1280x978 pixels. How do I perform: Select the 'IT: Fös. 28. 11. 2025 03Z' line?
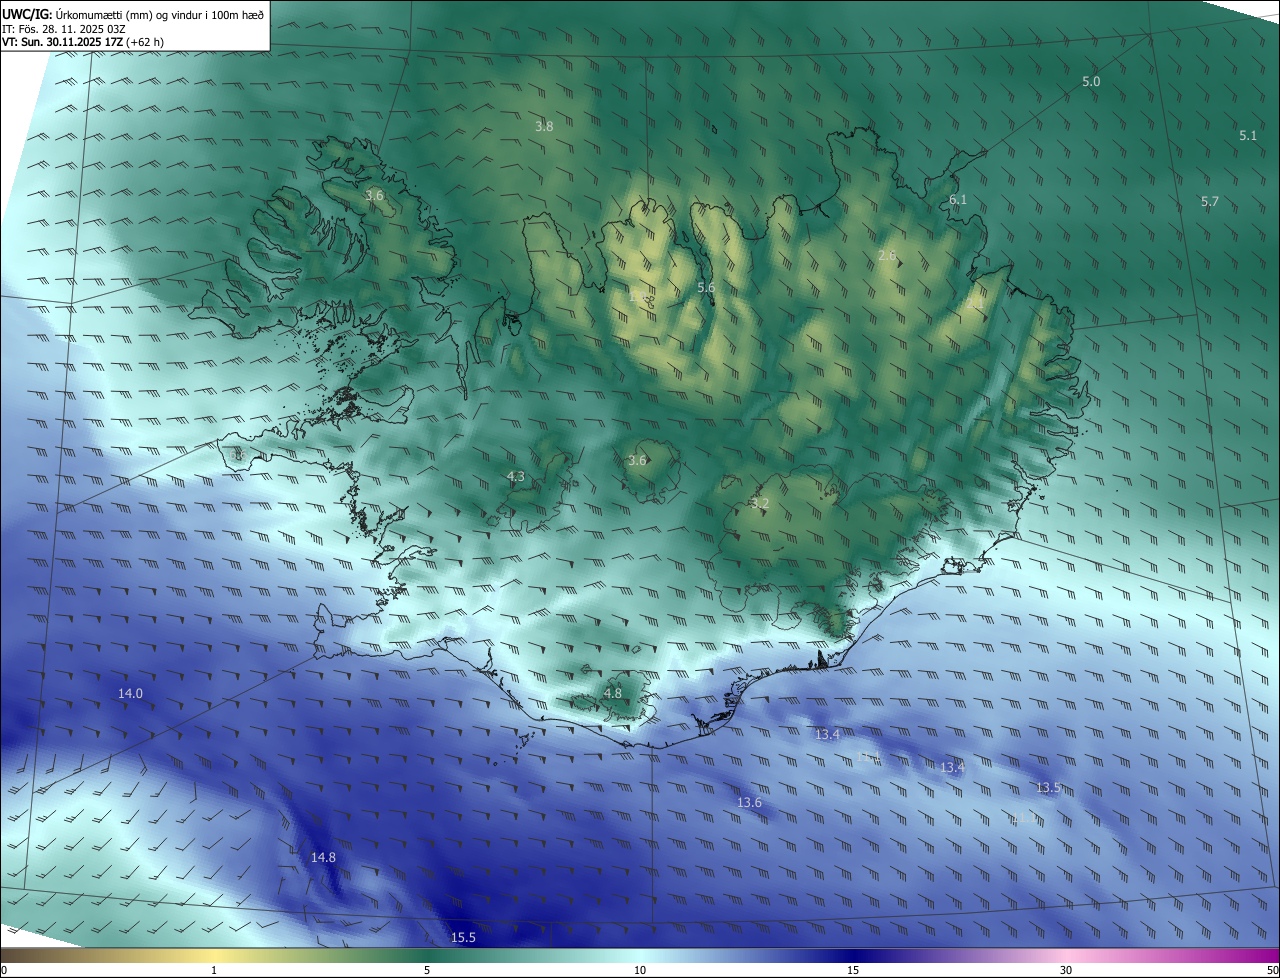click(63, 28)
